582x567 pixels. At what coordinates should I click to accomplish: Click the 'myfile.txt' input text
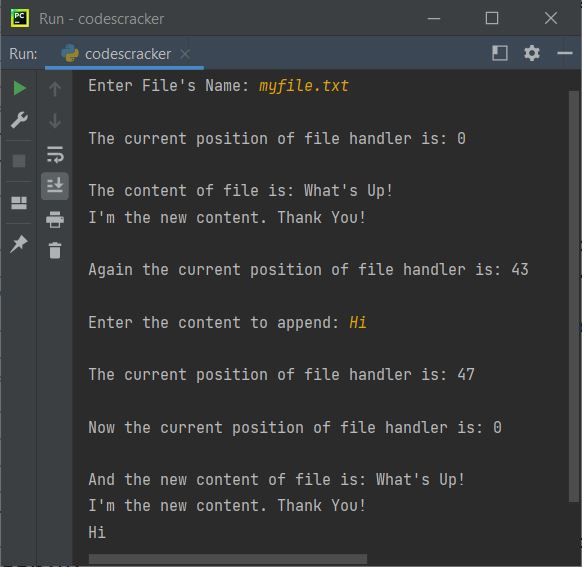pos(304,86)
